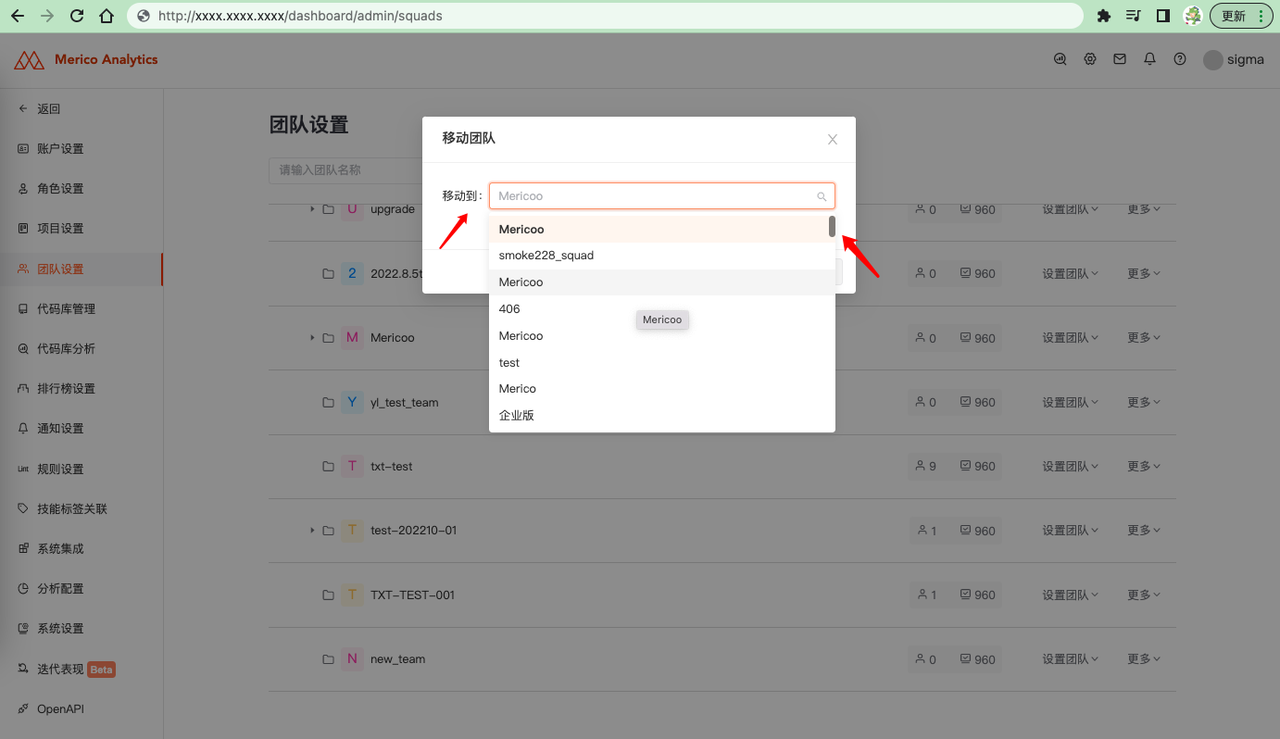Viewport: 1280px width, 739px height.
Task: Open 更多 dropdown for yl_test_team
Action: [1144, 402]
